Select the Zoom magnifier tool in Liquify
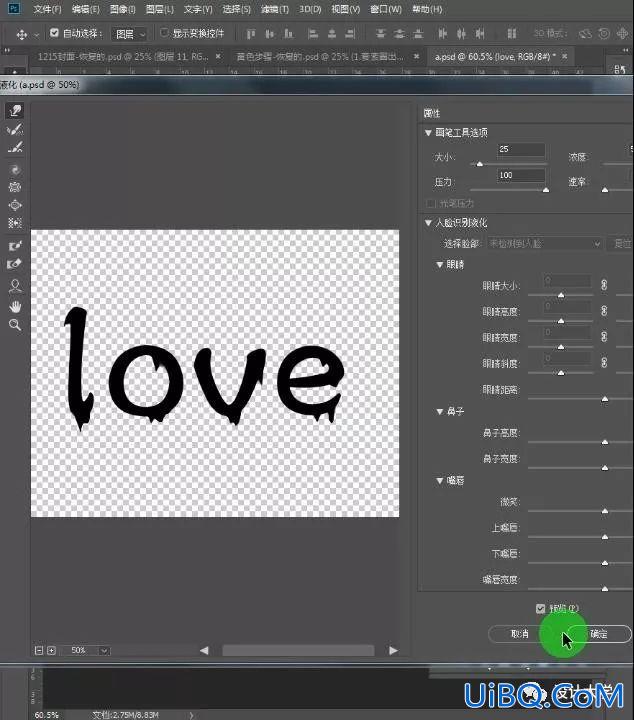Screen dimensions: 634x720 15,325
